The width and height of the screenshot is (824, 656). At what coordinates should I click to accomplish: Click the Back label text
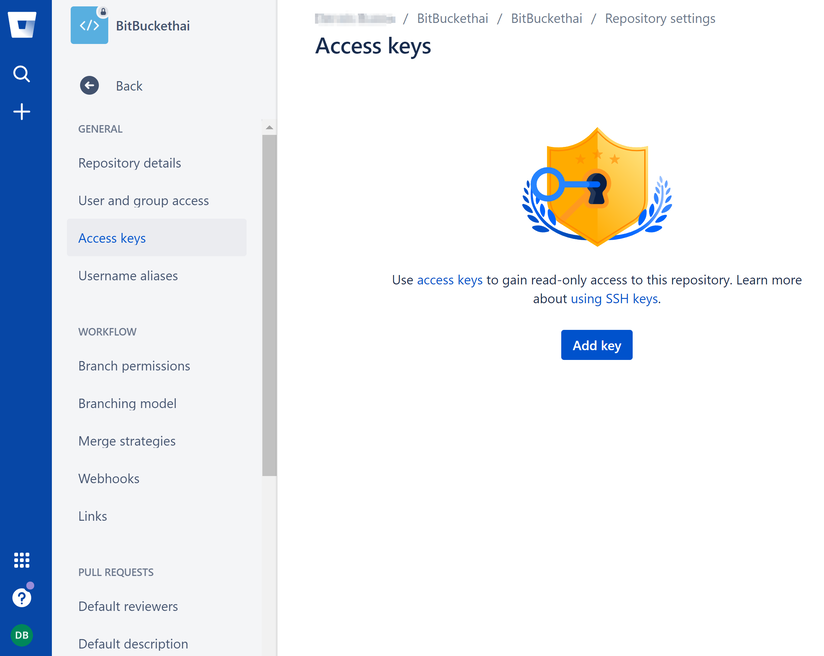[129, 86]
